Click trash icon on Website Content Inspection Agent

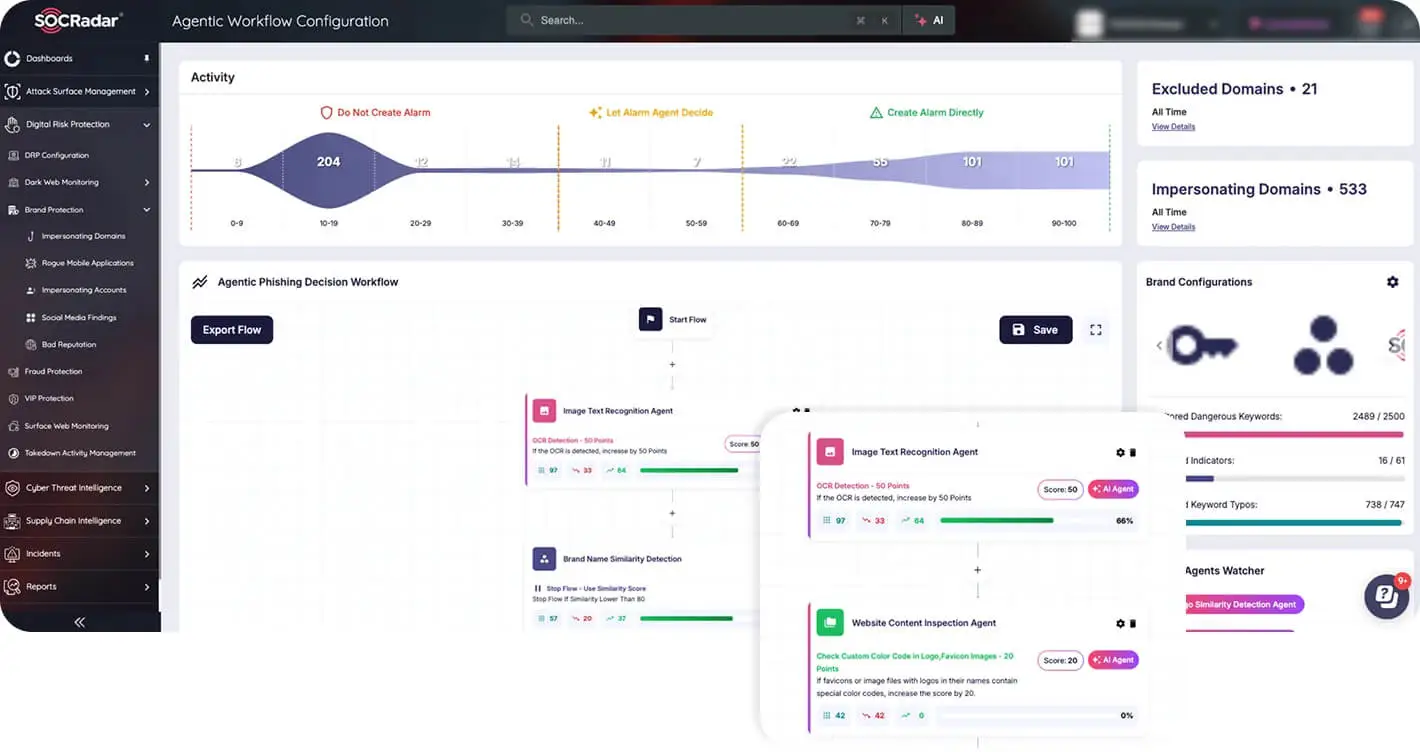[x=1133, y=624]
